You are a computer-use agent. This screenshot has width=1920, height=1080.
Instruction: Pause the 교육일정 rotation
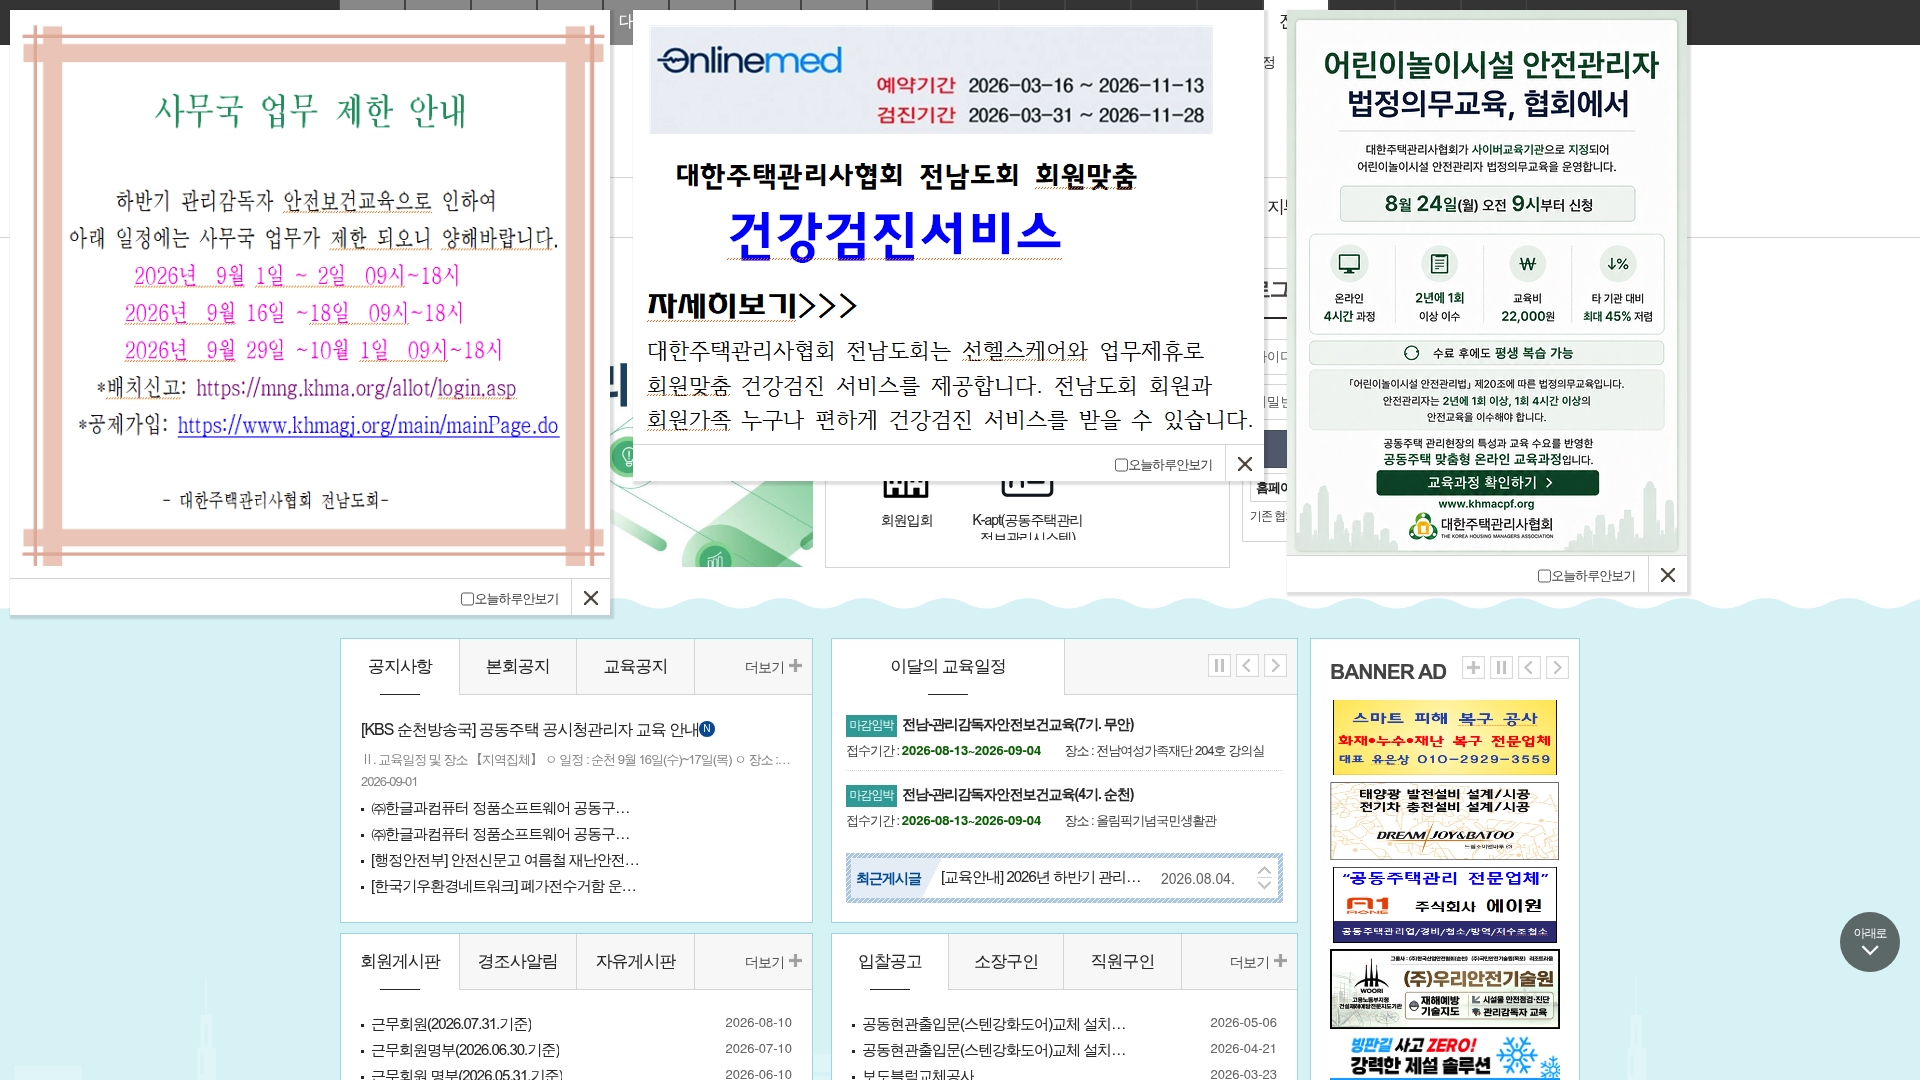pyautogui.click(x=1219, y=666)
